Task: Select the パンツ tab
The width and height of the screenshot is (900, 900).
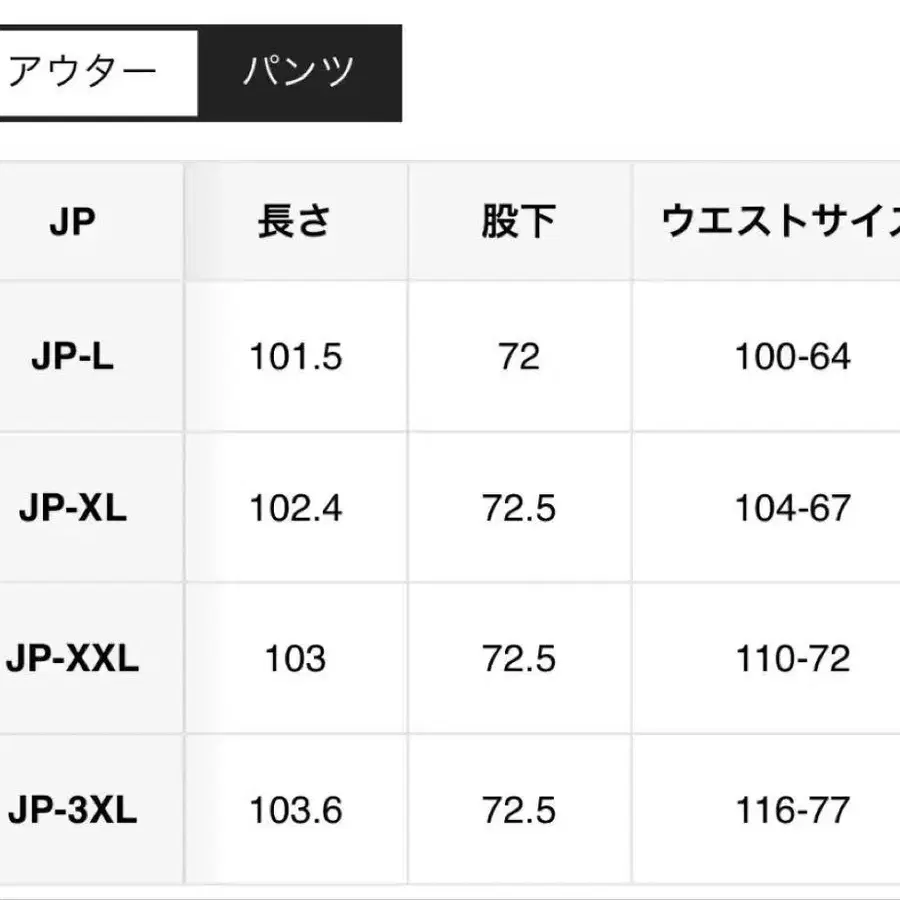Action: (x=299, y=73)
